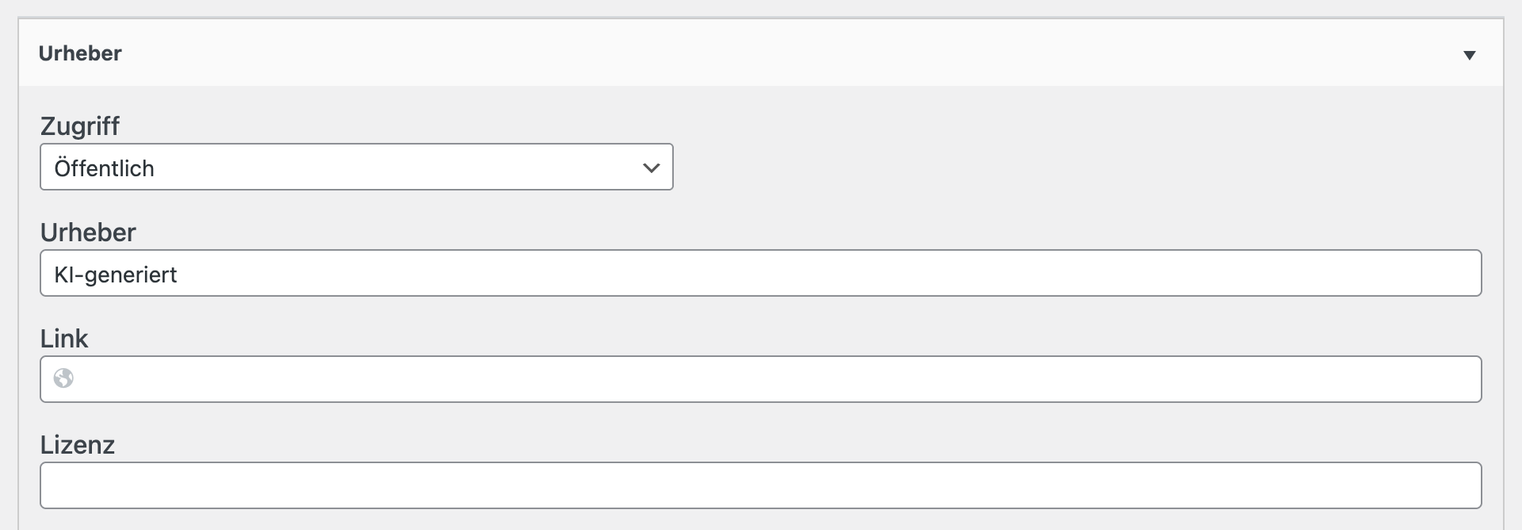Click the Lizenz field label

pos(77,445)
